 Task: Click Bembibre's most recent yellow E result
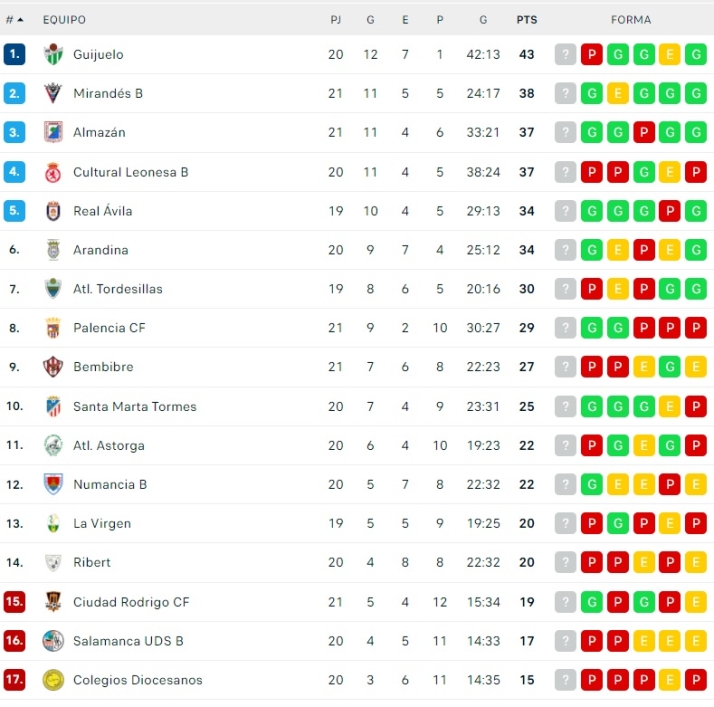point(696,367)
